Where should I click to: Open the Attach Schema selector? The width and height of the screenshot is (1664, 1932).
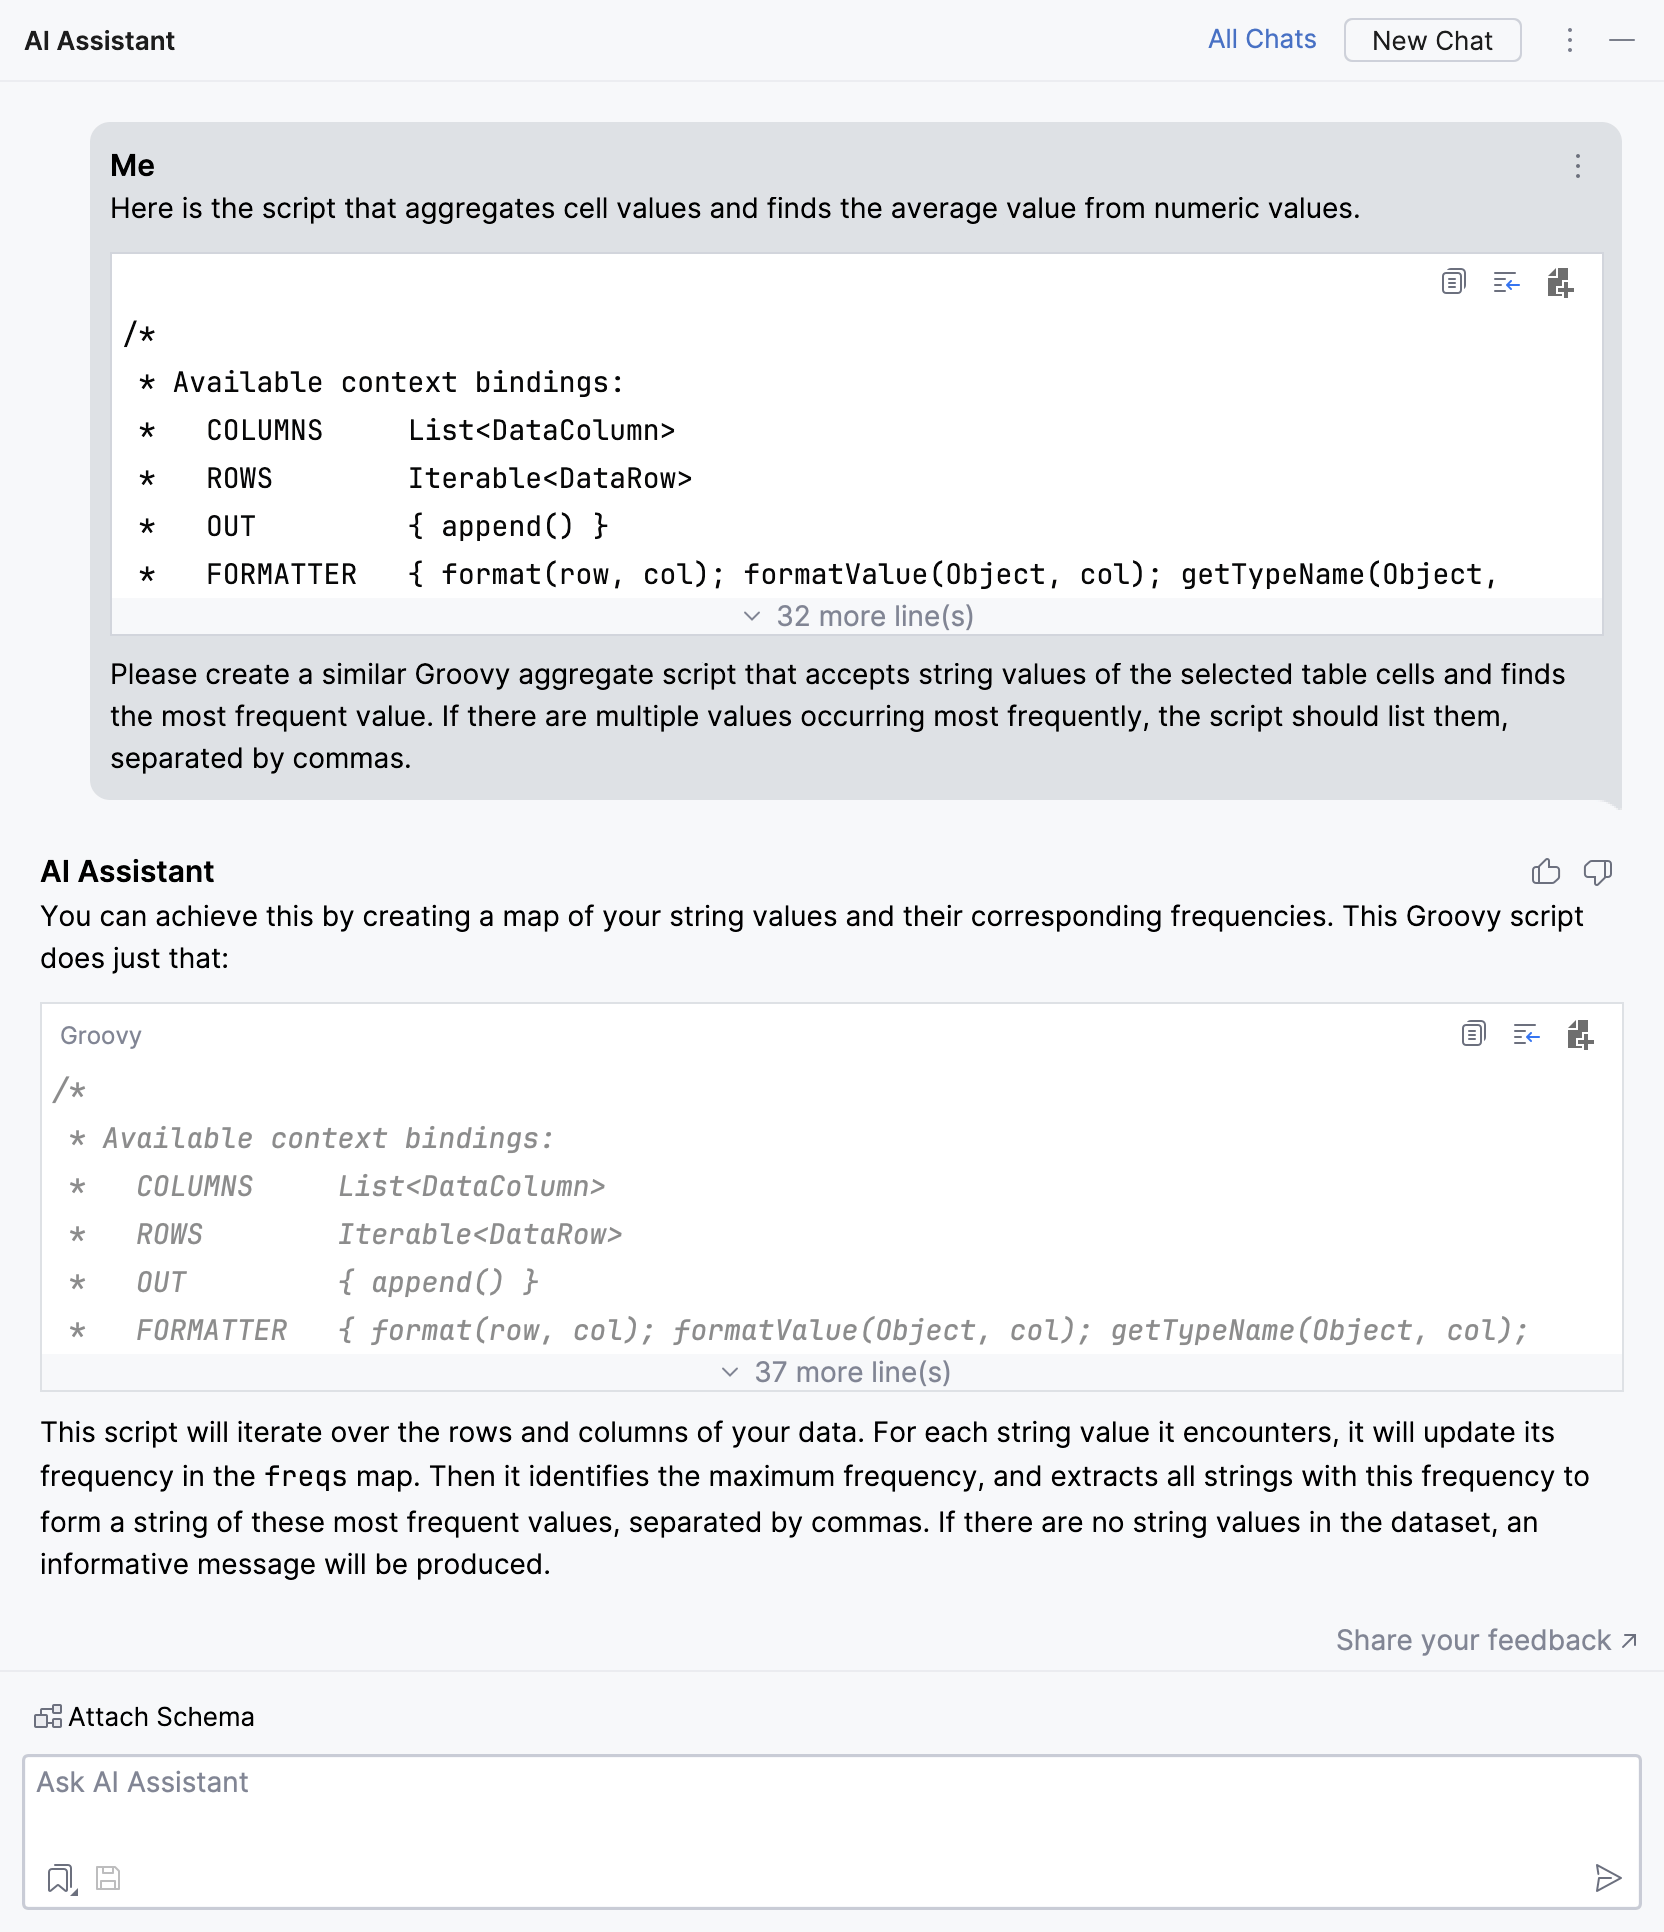(144, 1717)
